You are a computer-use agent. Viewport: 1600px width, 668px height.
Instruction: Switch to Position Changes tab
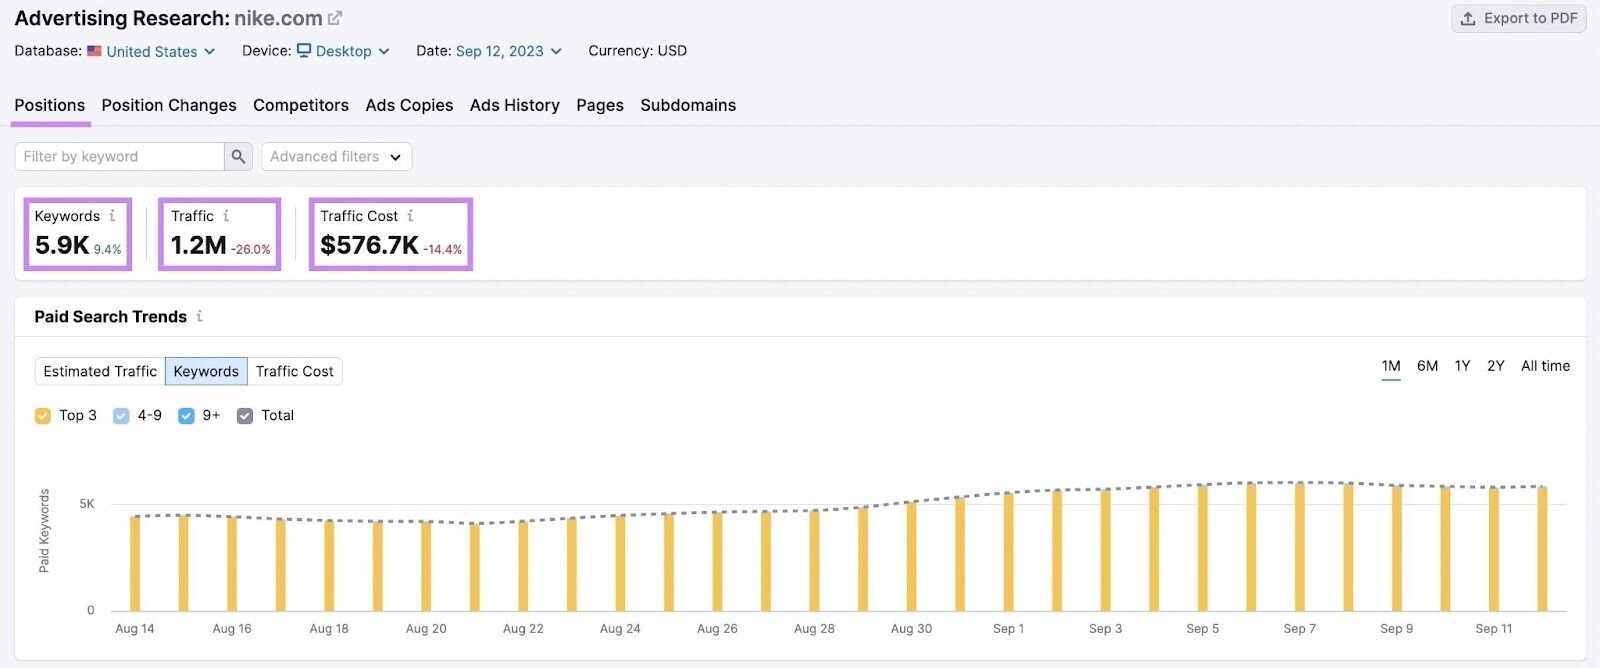(169, 105)
